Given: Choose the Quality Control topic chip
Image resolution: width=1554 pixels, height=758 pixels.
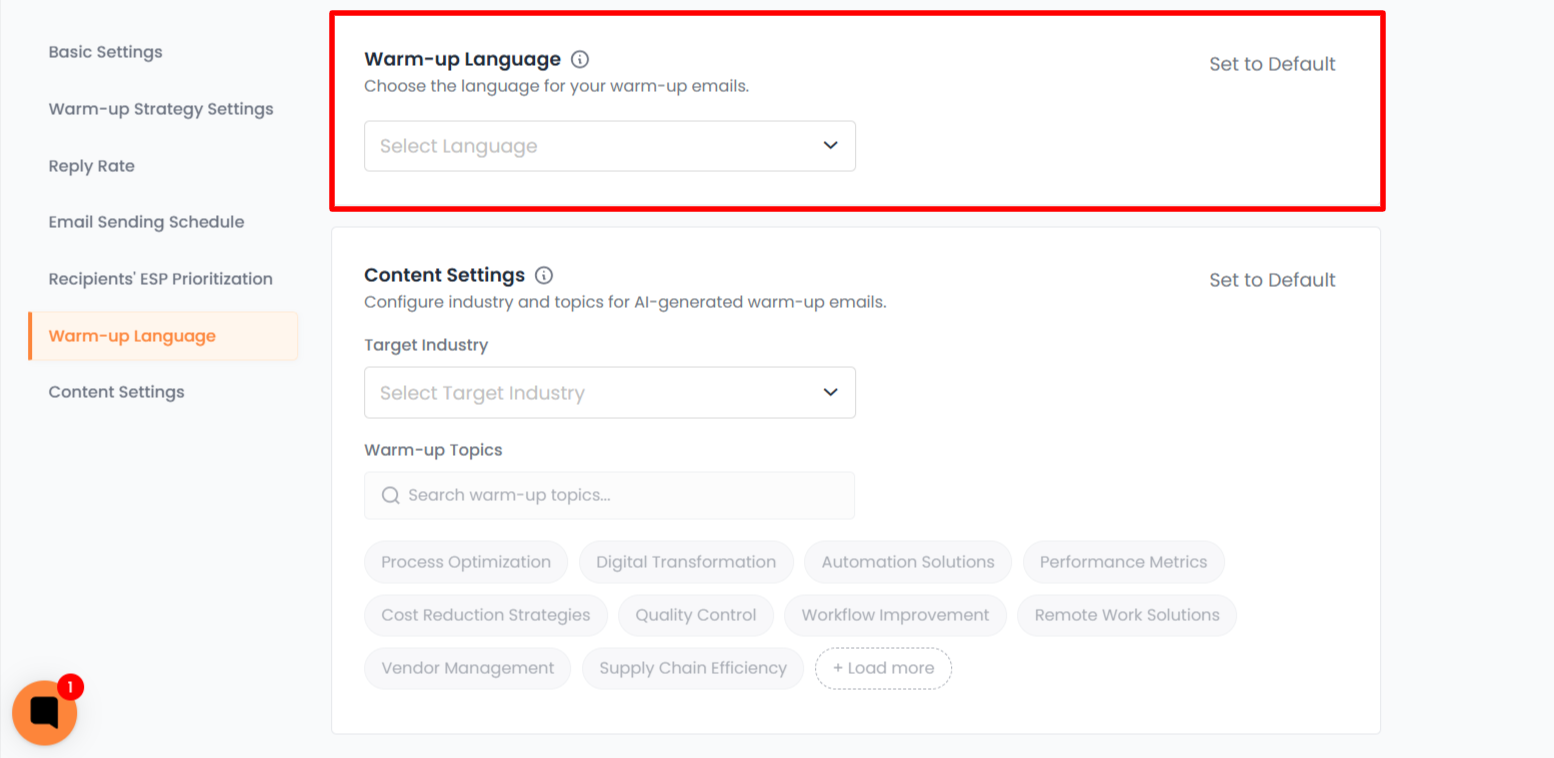Looking at the screenshot, I should pyautogui.click(x=696, y=615).
